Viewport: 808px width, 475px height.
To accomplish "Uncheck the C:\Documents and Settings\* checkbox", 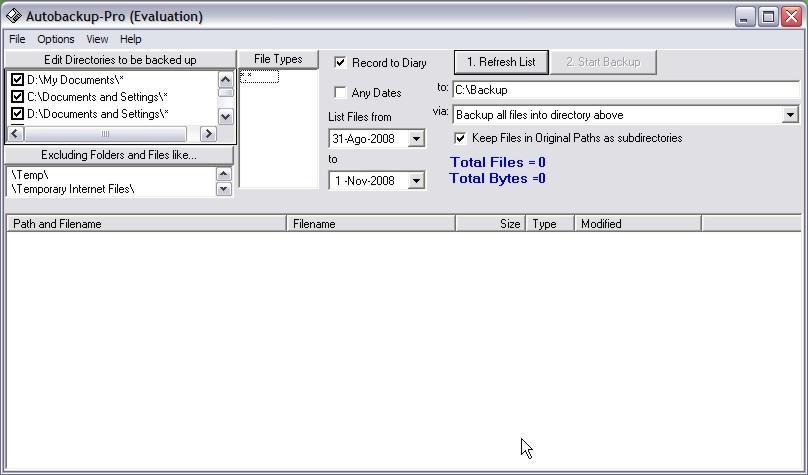I will click(x=18, y=97).
